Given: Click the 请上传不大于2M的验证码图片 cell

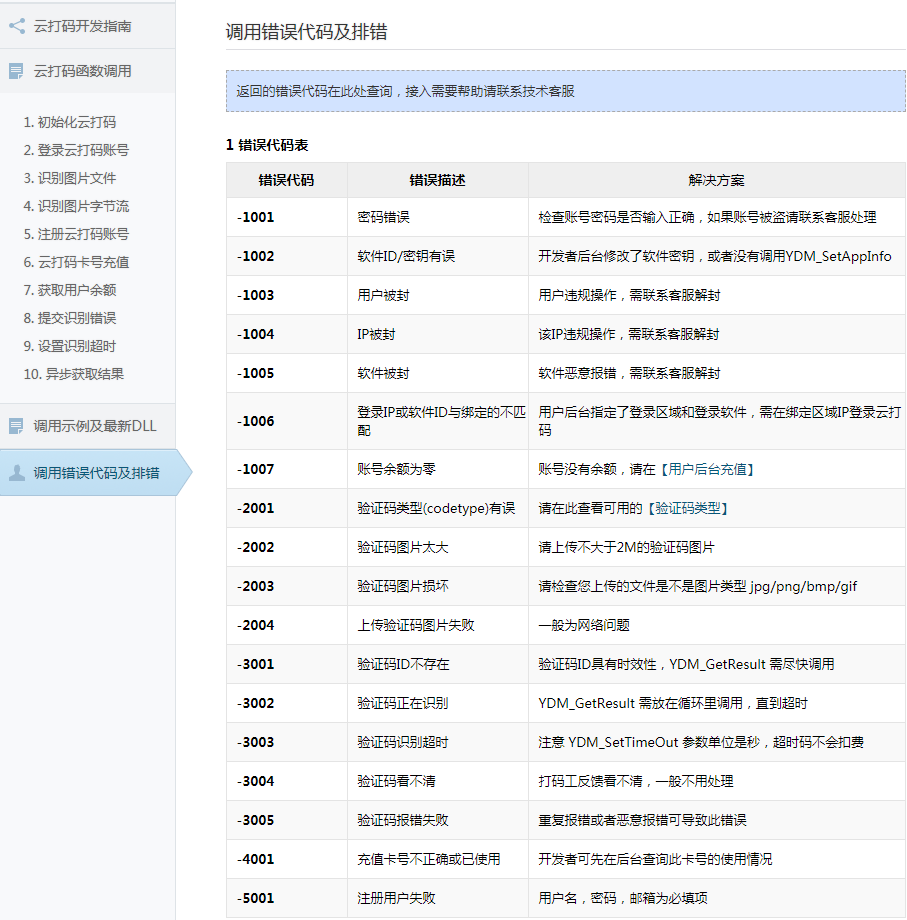Looking at the screenshot, I should (717, 547).
